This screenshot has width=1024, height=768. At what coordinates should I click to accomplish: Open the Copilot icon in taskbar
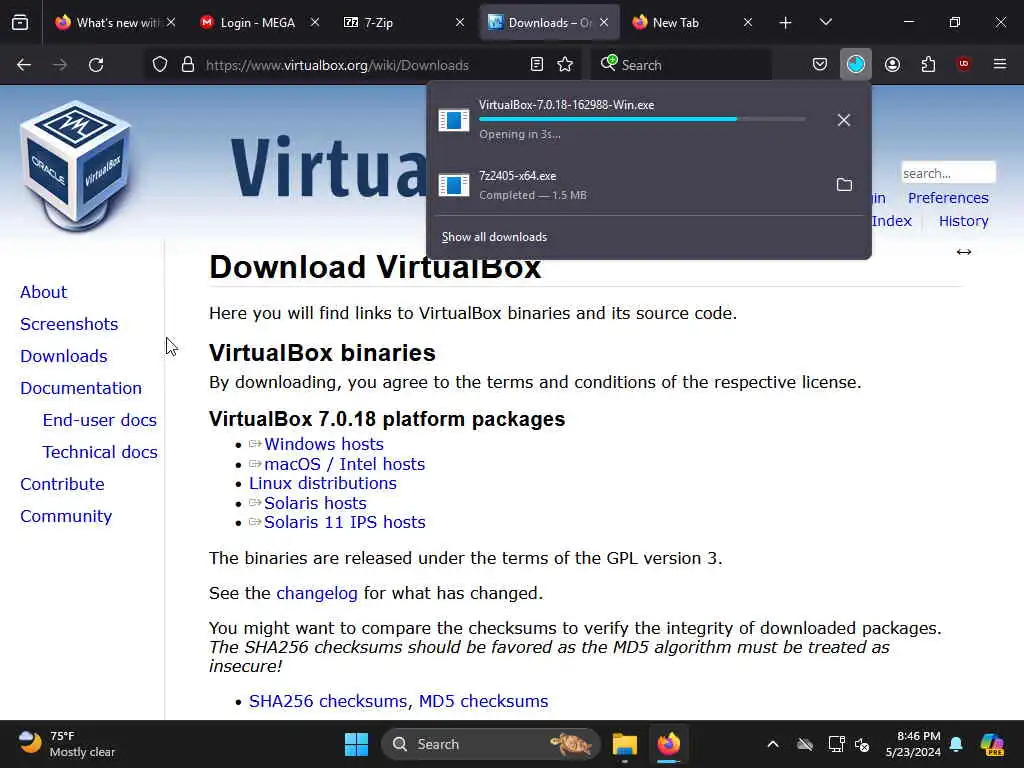[992, 744]
